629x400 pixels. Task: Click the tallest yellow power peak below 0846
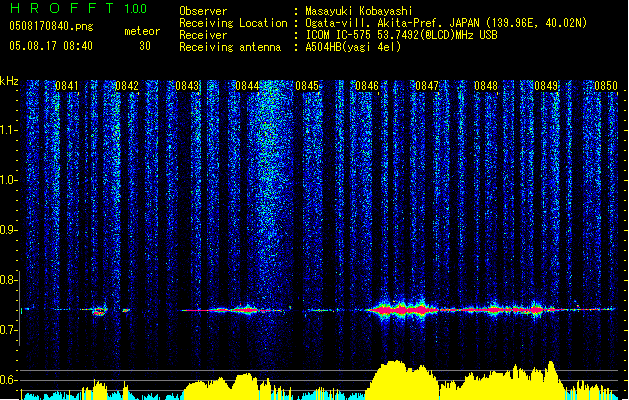[x=395, y=379]
